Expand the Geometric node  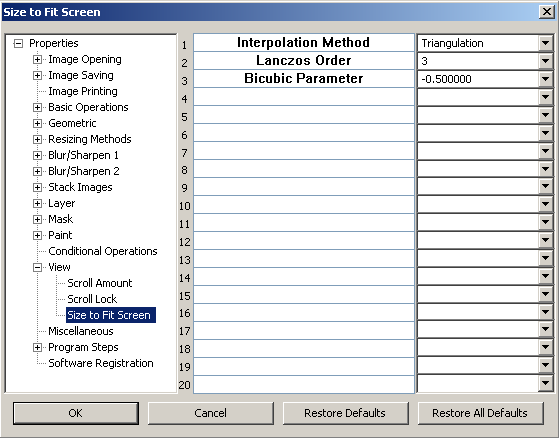pyautogui.click(x=37, y=123)
